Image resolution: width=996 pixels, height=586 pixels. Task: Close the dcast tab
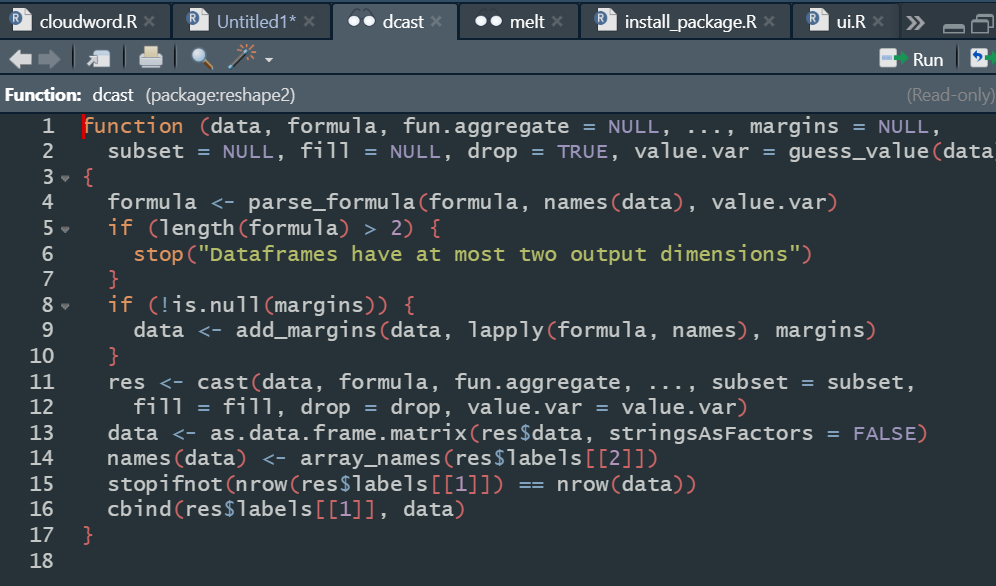coord(436,22)
